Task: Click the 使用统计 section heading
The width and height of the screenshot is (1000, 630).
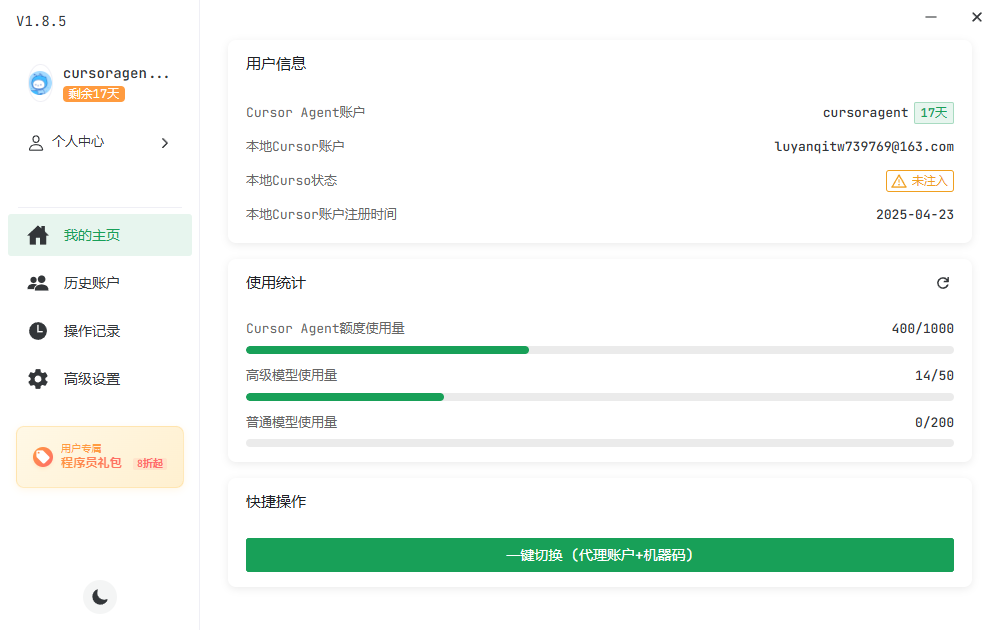Action: tap(276, 283)
